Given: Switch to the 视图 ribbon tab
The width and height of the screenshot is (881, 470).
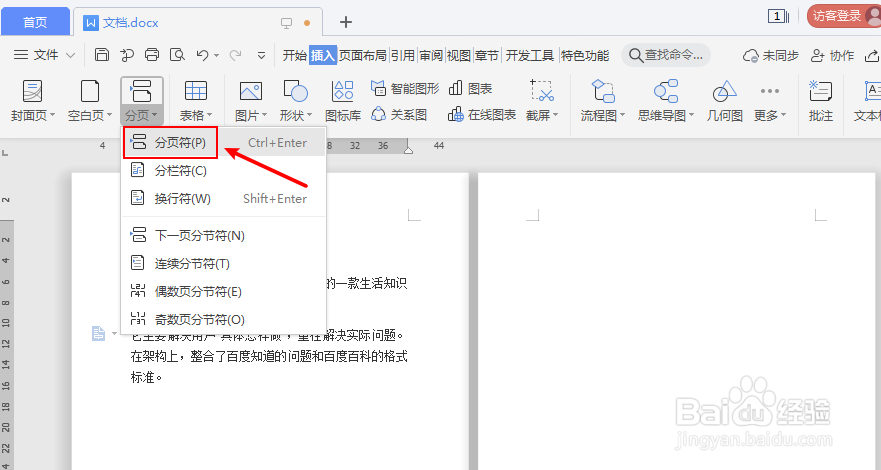Looking at the screenshot, I should [x=458, y=55].
